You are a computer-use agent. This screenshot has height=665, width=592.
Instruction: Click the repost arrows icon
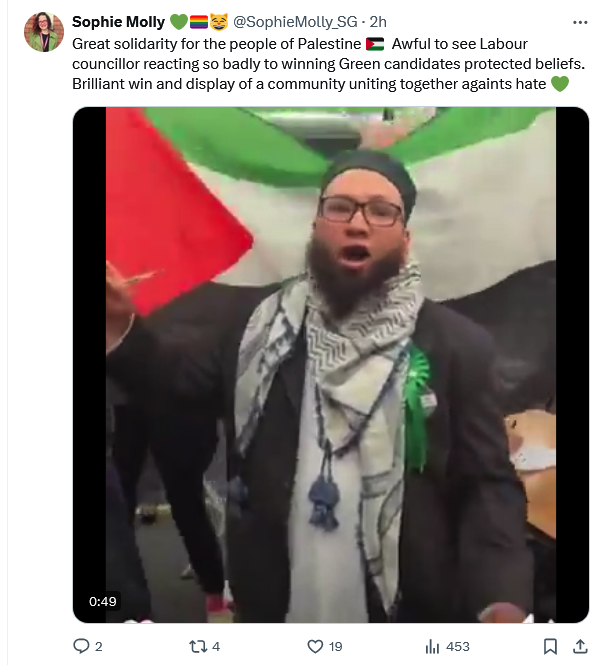coord(198,646)
